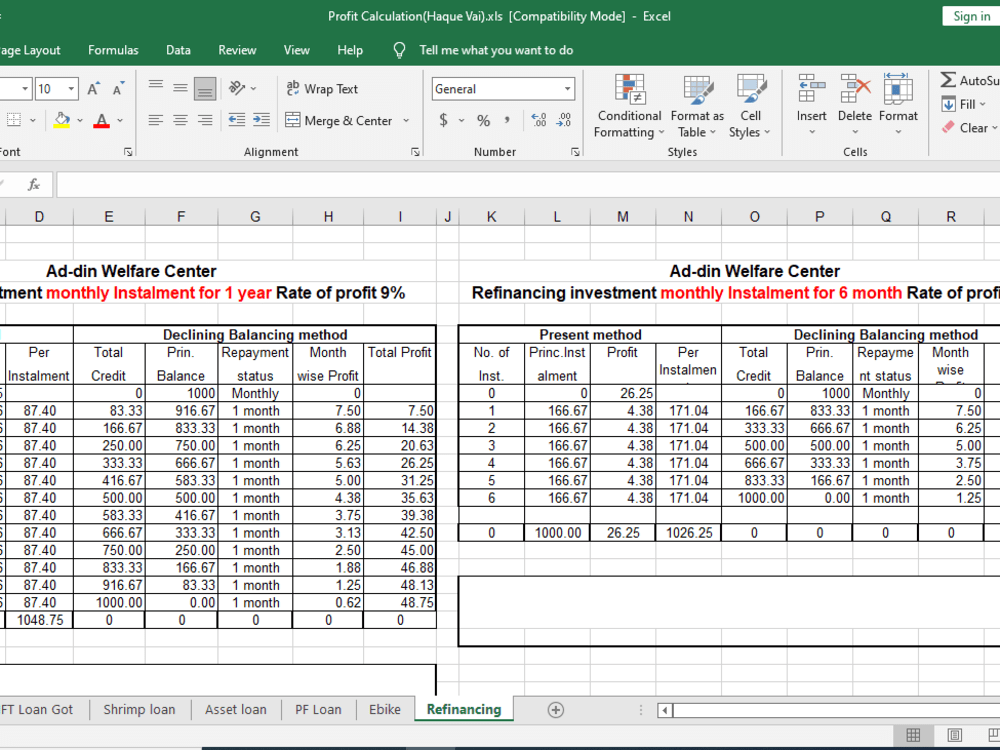
Task: Open the Formulas ribbon tab
Action: click(113, 49)
